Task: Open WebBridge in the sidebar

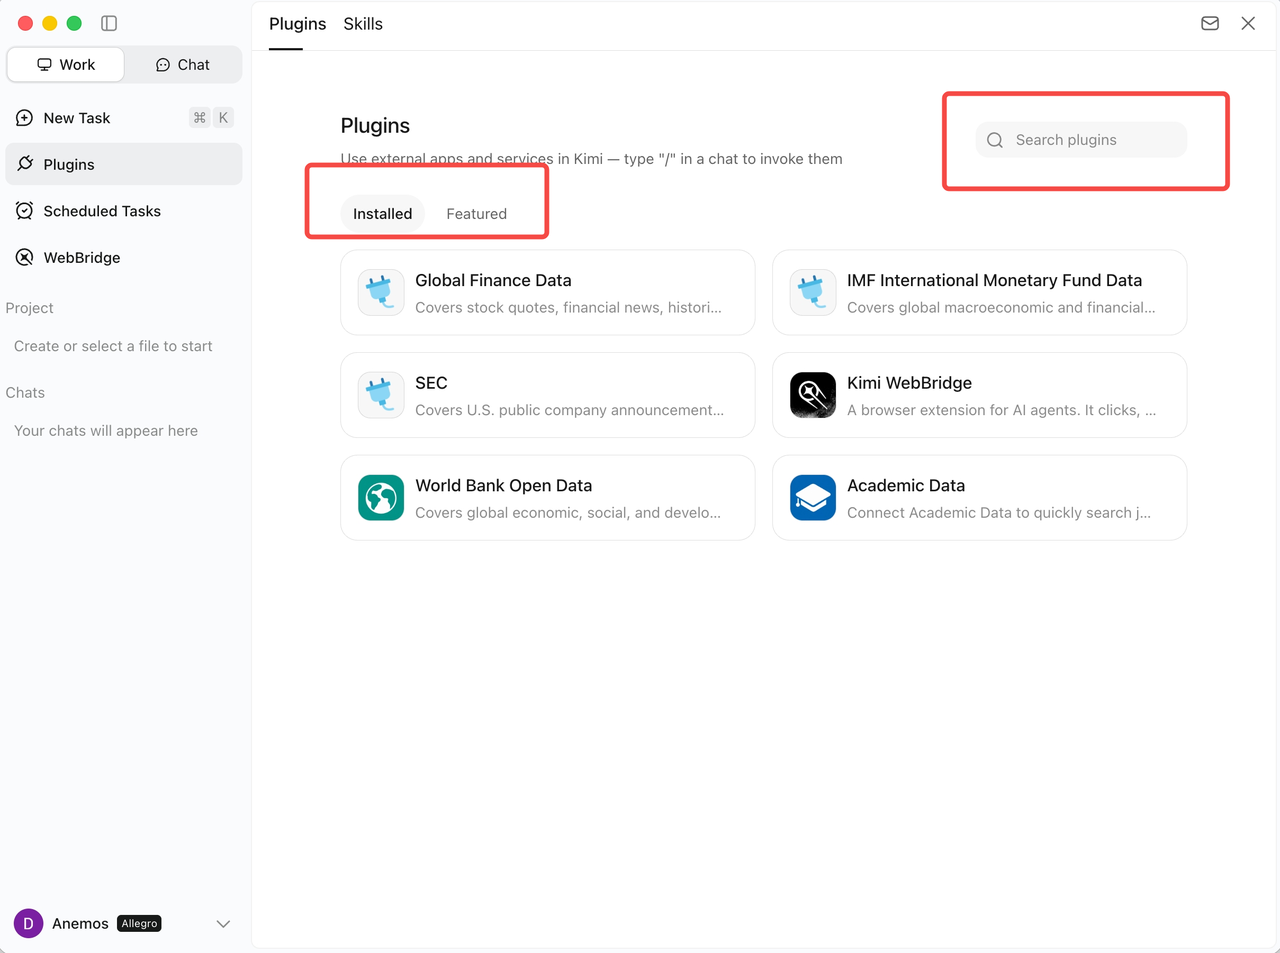Action: pyautogui.click(x=124, y=257)
